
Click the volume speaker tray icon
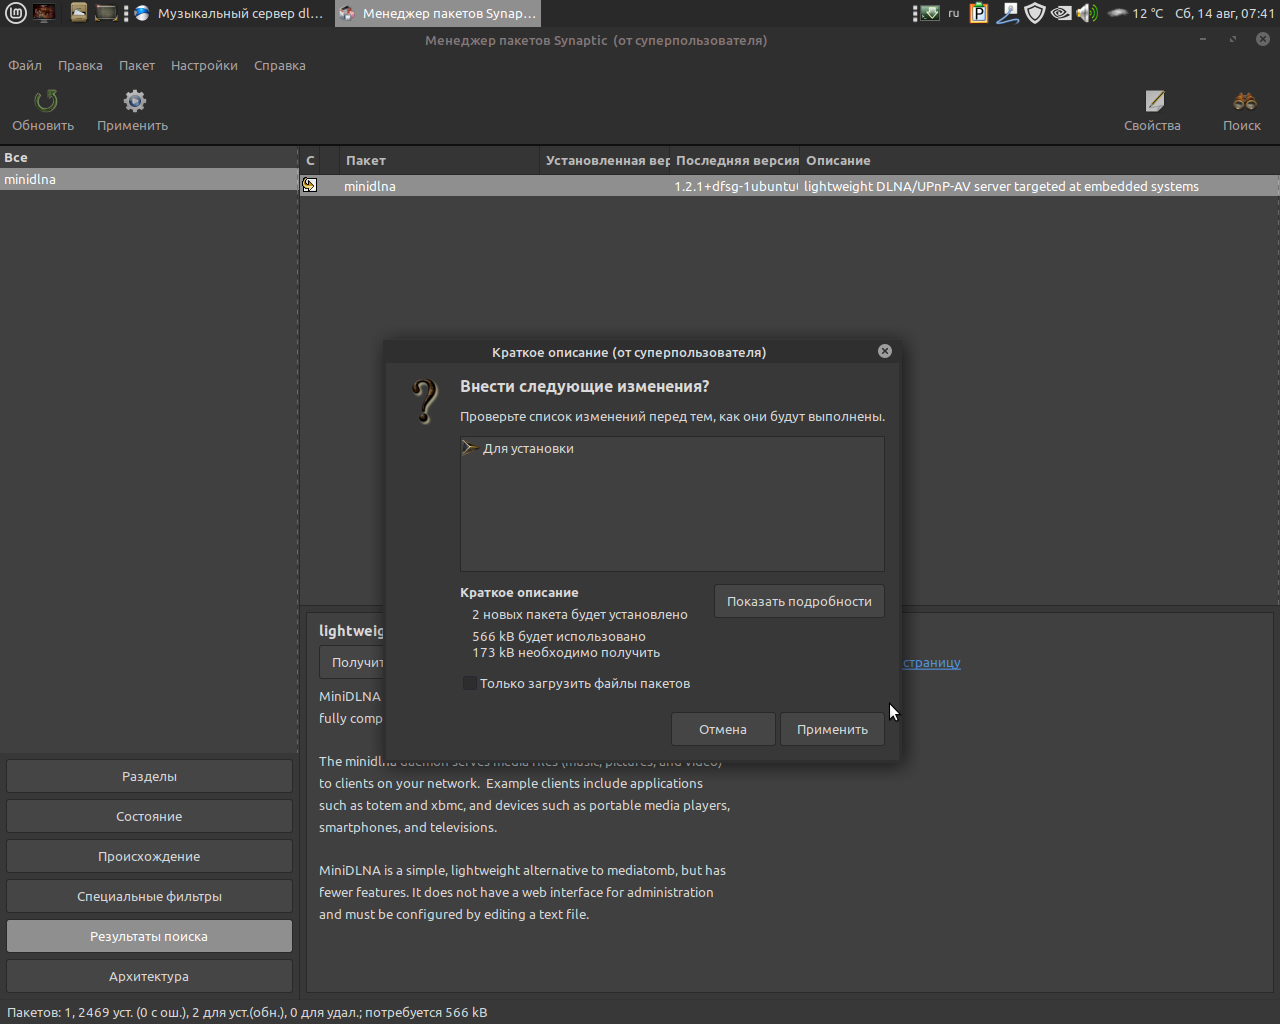pyautogui.click(x=1087, y=13)
